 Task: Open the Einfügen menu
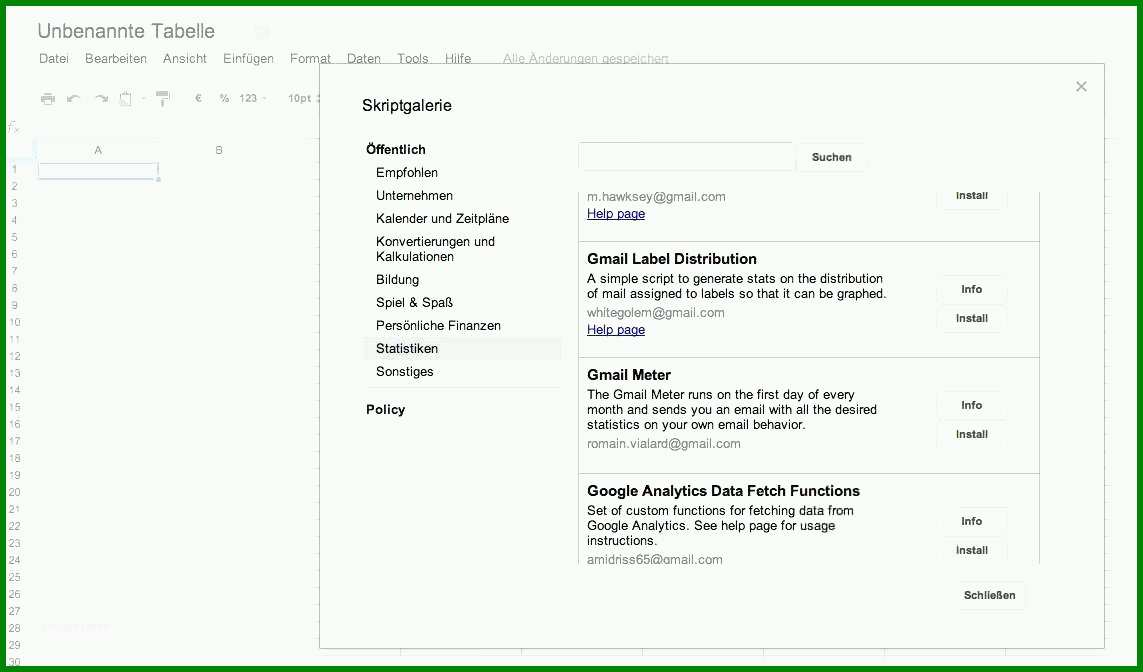249,58
